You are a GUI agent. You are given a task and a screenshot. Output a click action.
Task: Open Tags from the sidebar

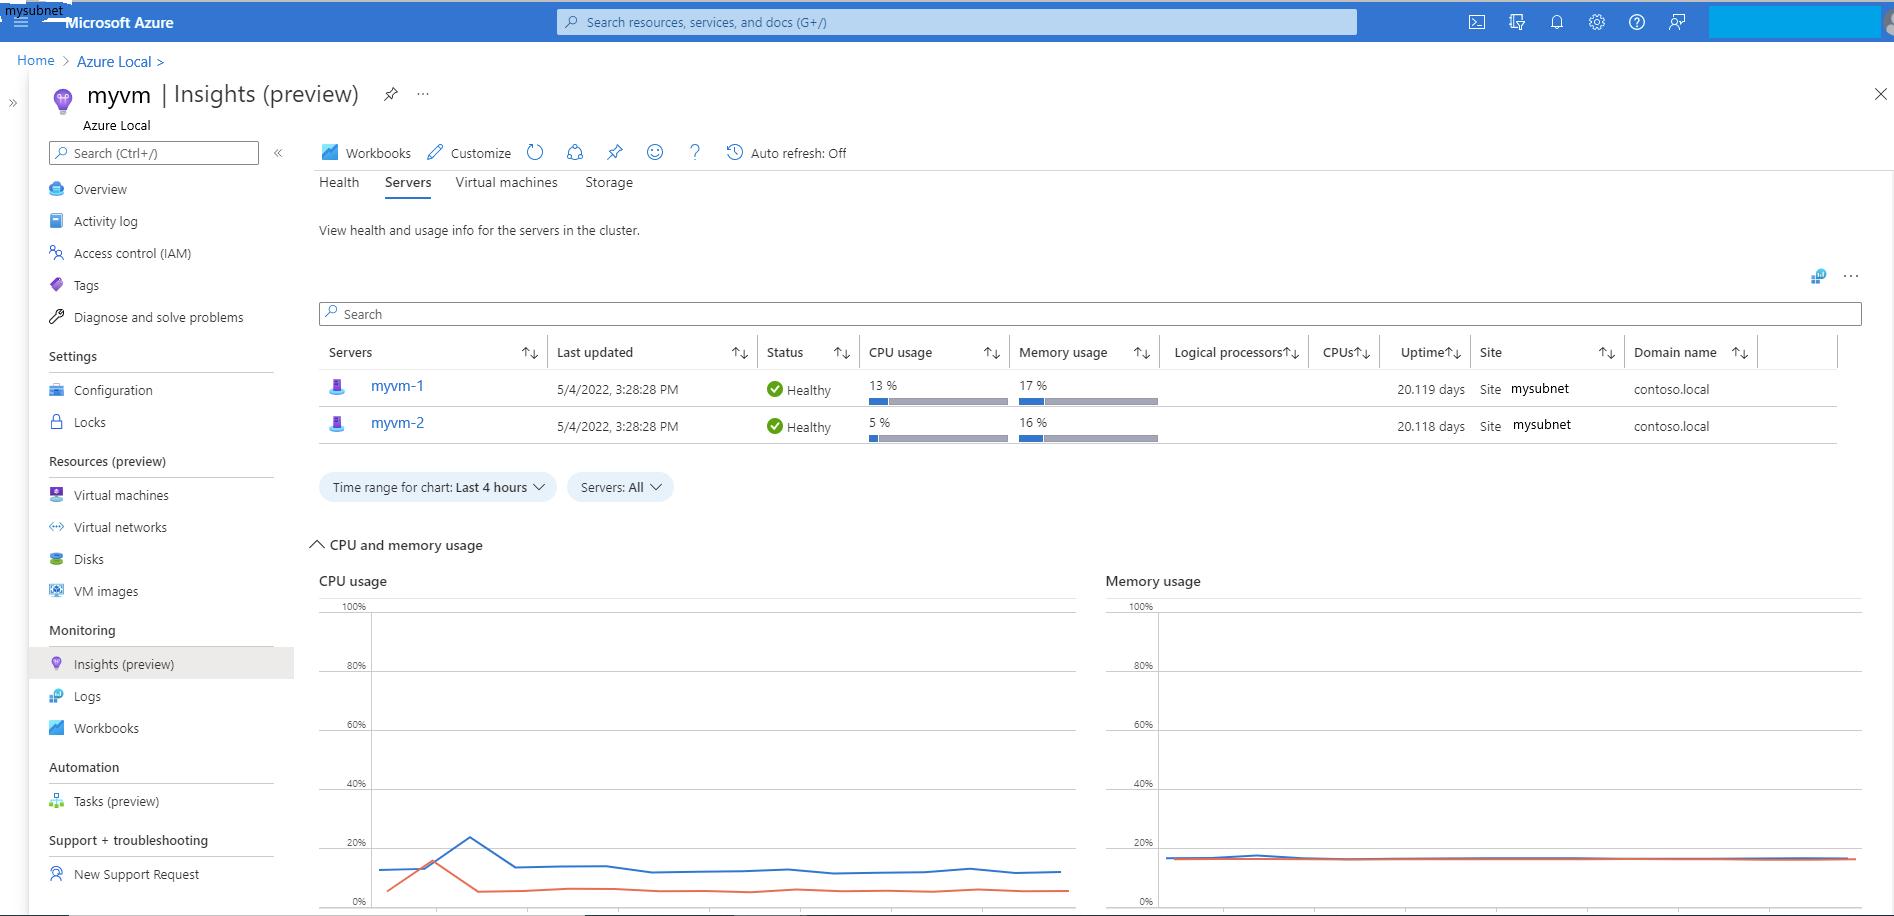(86, 285)
